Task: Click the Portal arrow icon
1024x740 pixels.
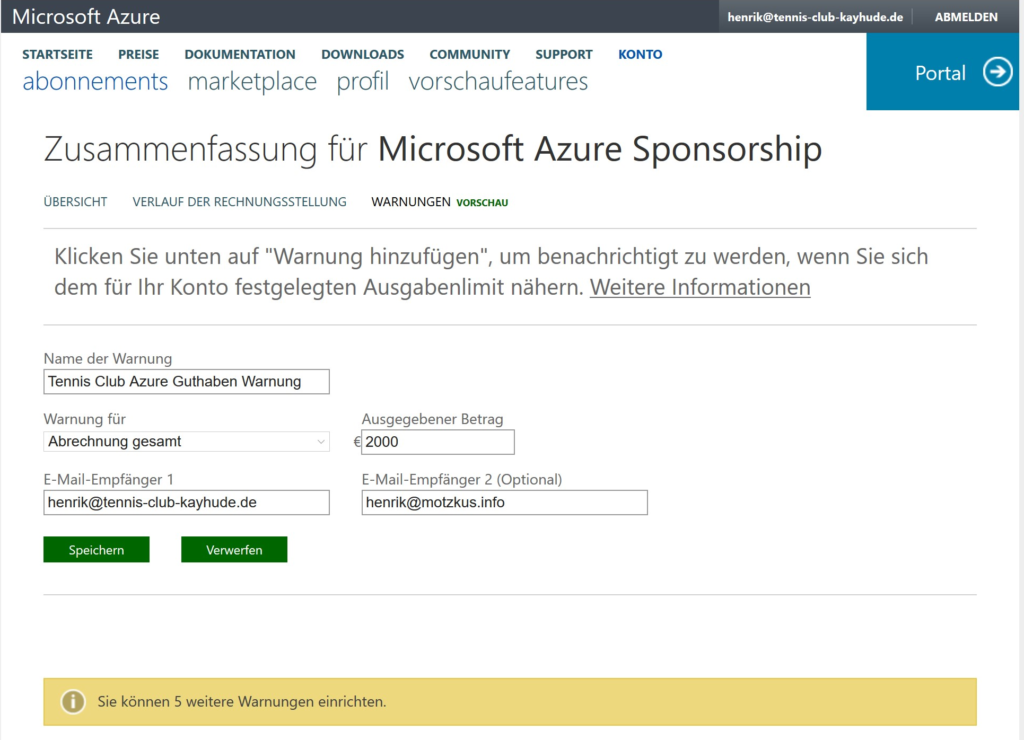Action: pos(997,72)
